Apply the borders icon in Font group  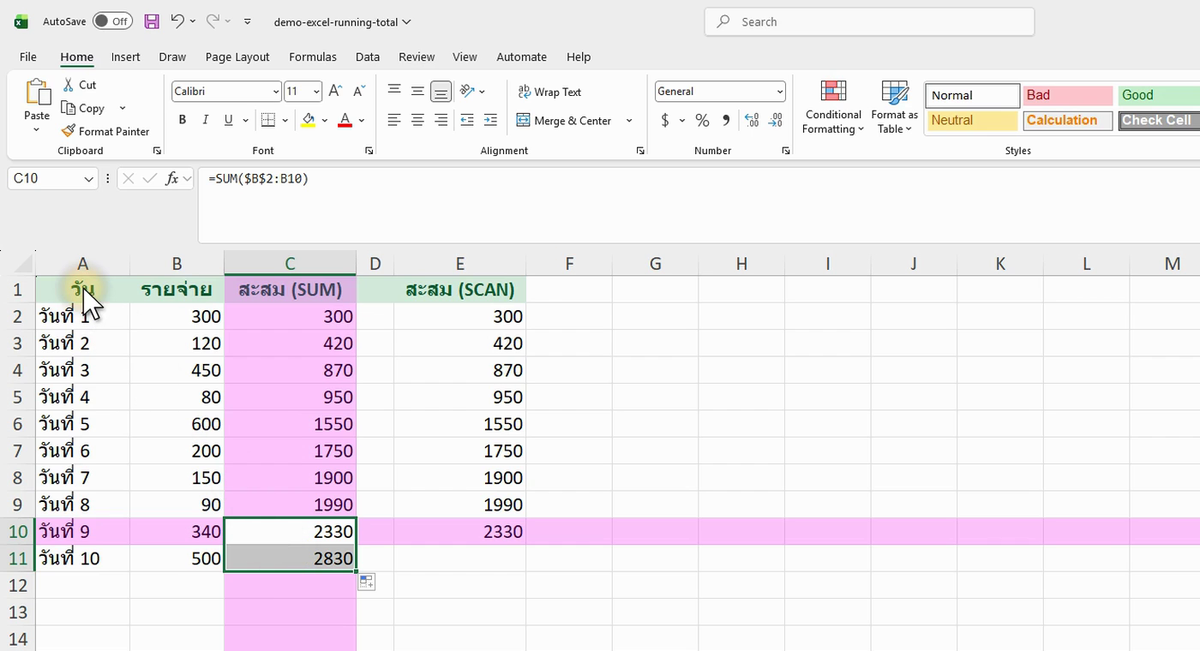267,120
